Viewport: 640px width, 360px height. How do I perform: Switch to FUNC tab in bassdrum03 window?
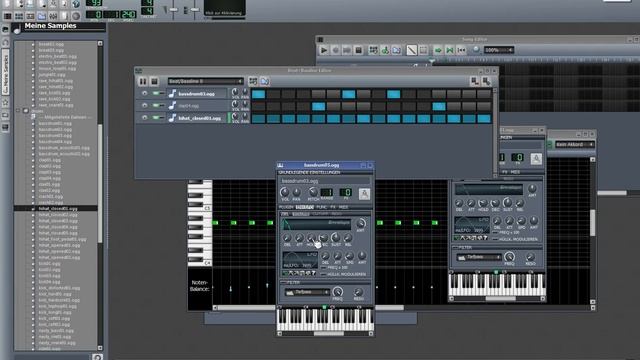point(322,207)
